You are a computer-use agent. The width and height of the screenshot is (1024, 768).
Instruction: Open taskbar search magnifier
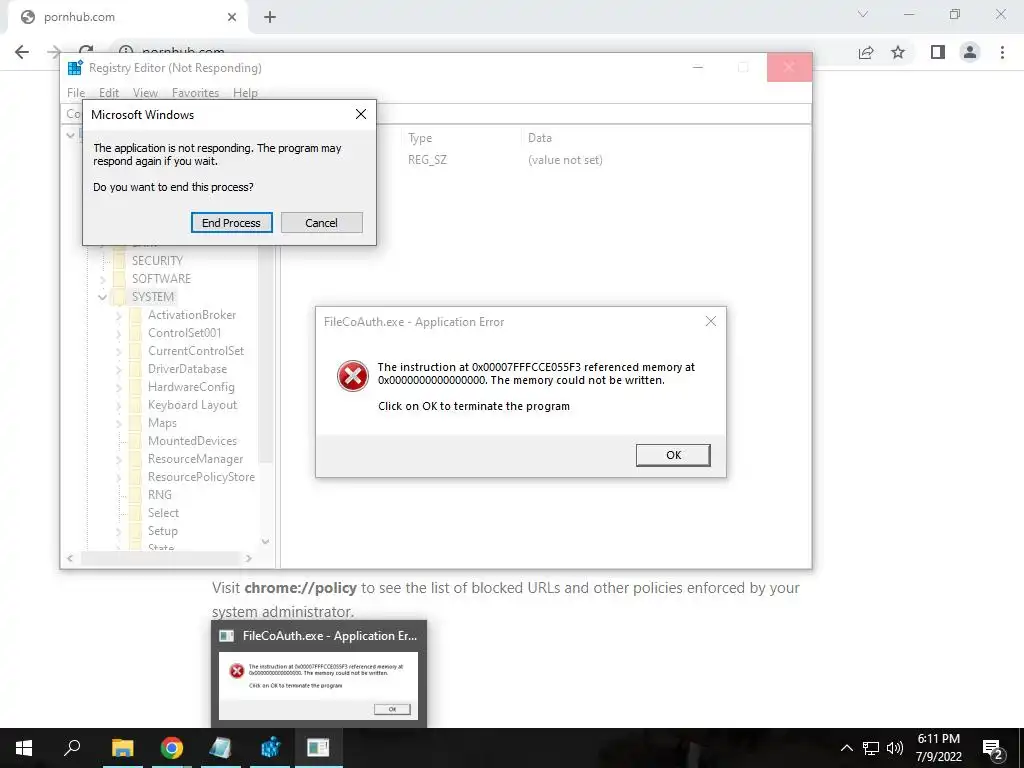coord(72,748)
